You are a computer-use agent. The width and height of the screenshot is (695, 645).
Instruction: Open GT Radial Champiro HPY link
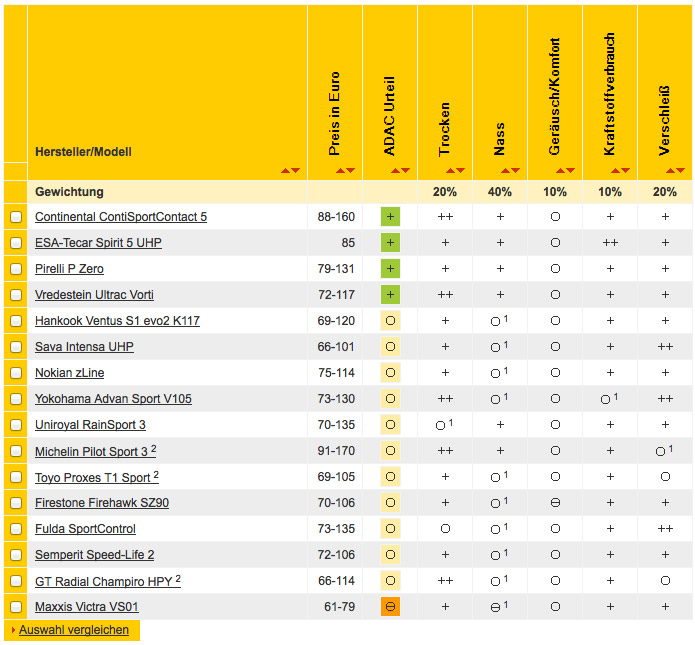[108, 581]
